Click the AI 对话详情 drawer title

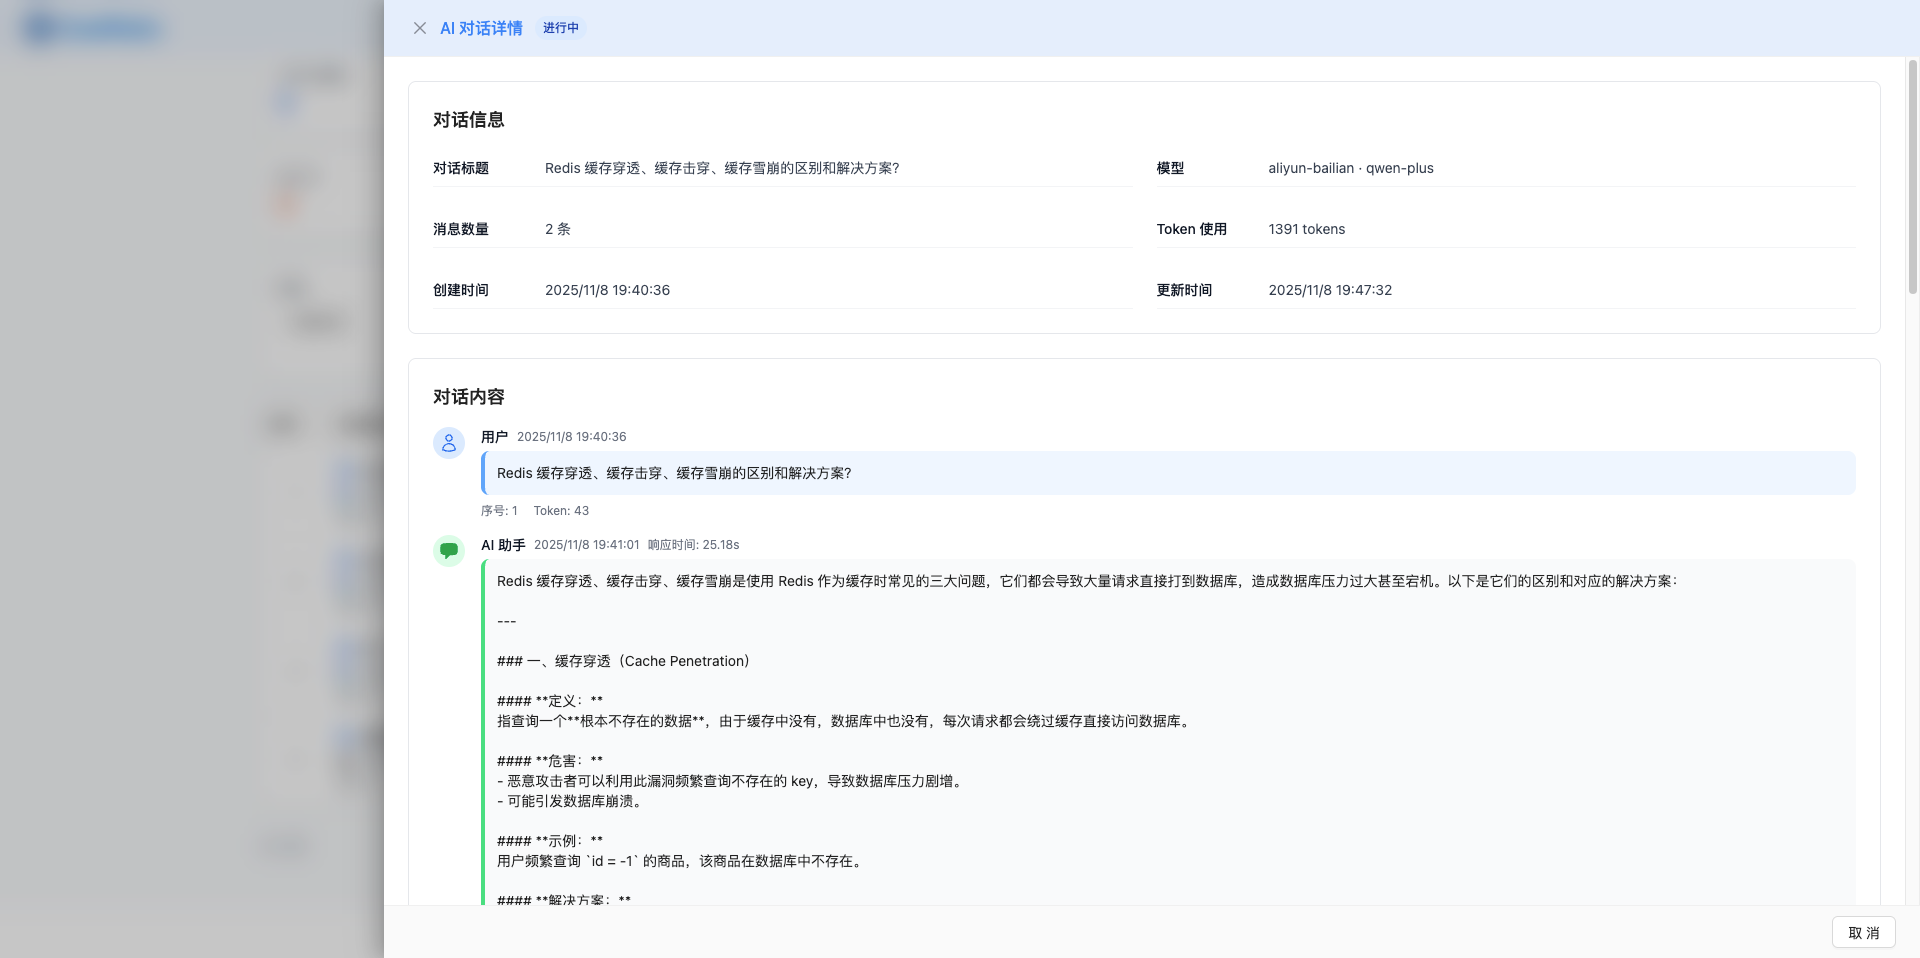481,28
